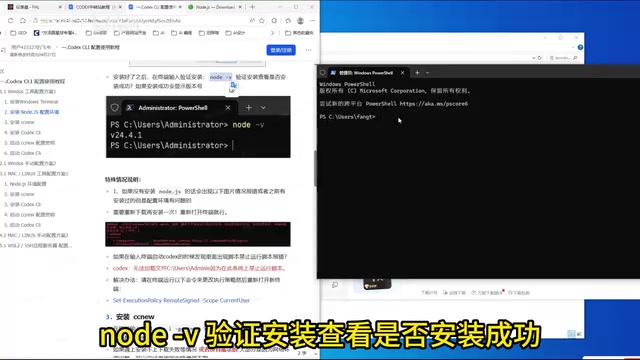Go to browser home page
This screenshot has height=360, width=640.
23,20
